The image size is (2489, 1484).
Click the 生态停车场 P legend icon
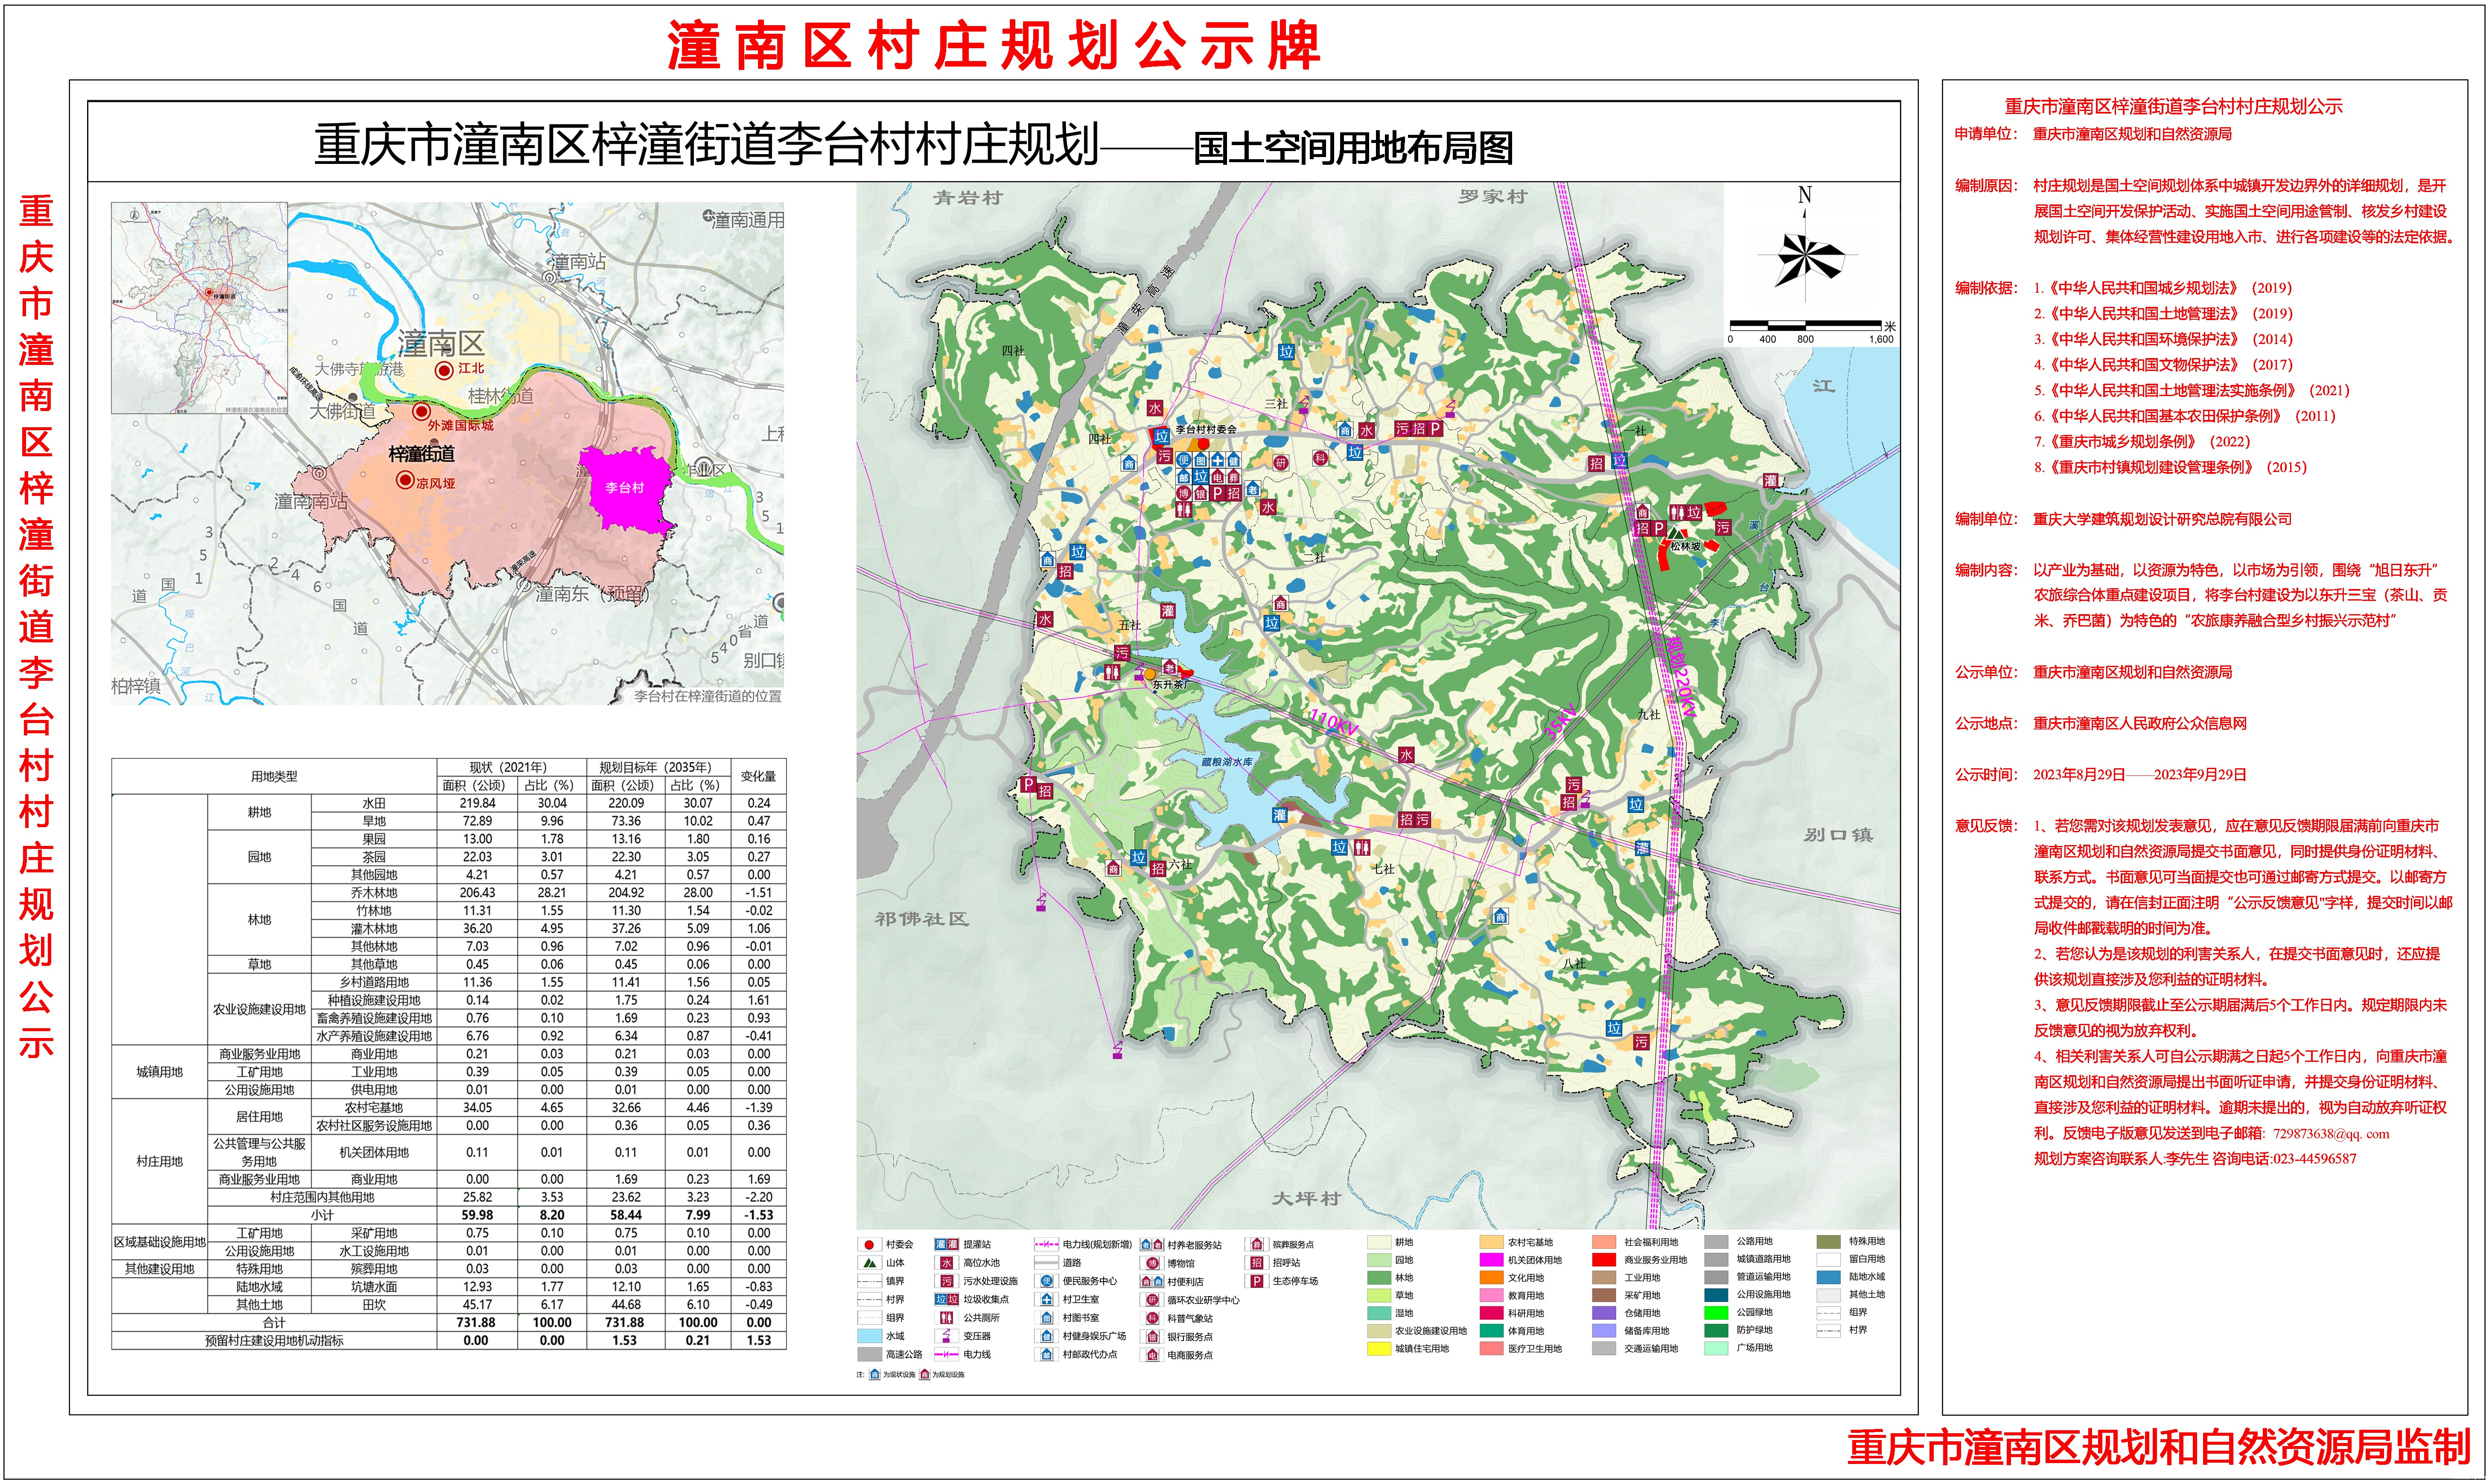[1257, 1281]
